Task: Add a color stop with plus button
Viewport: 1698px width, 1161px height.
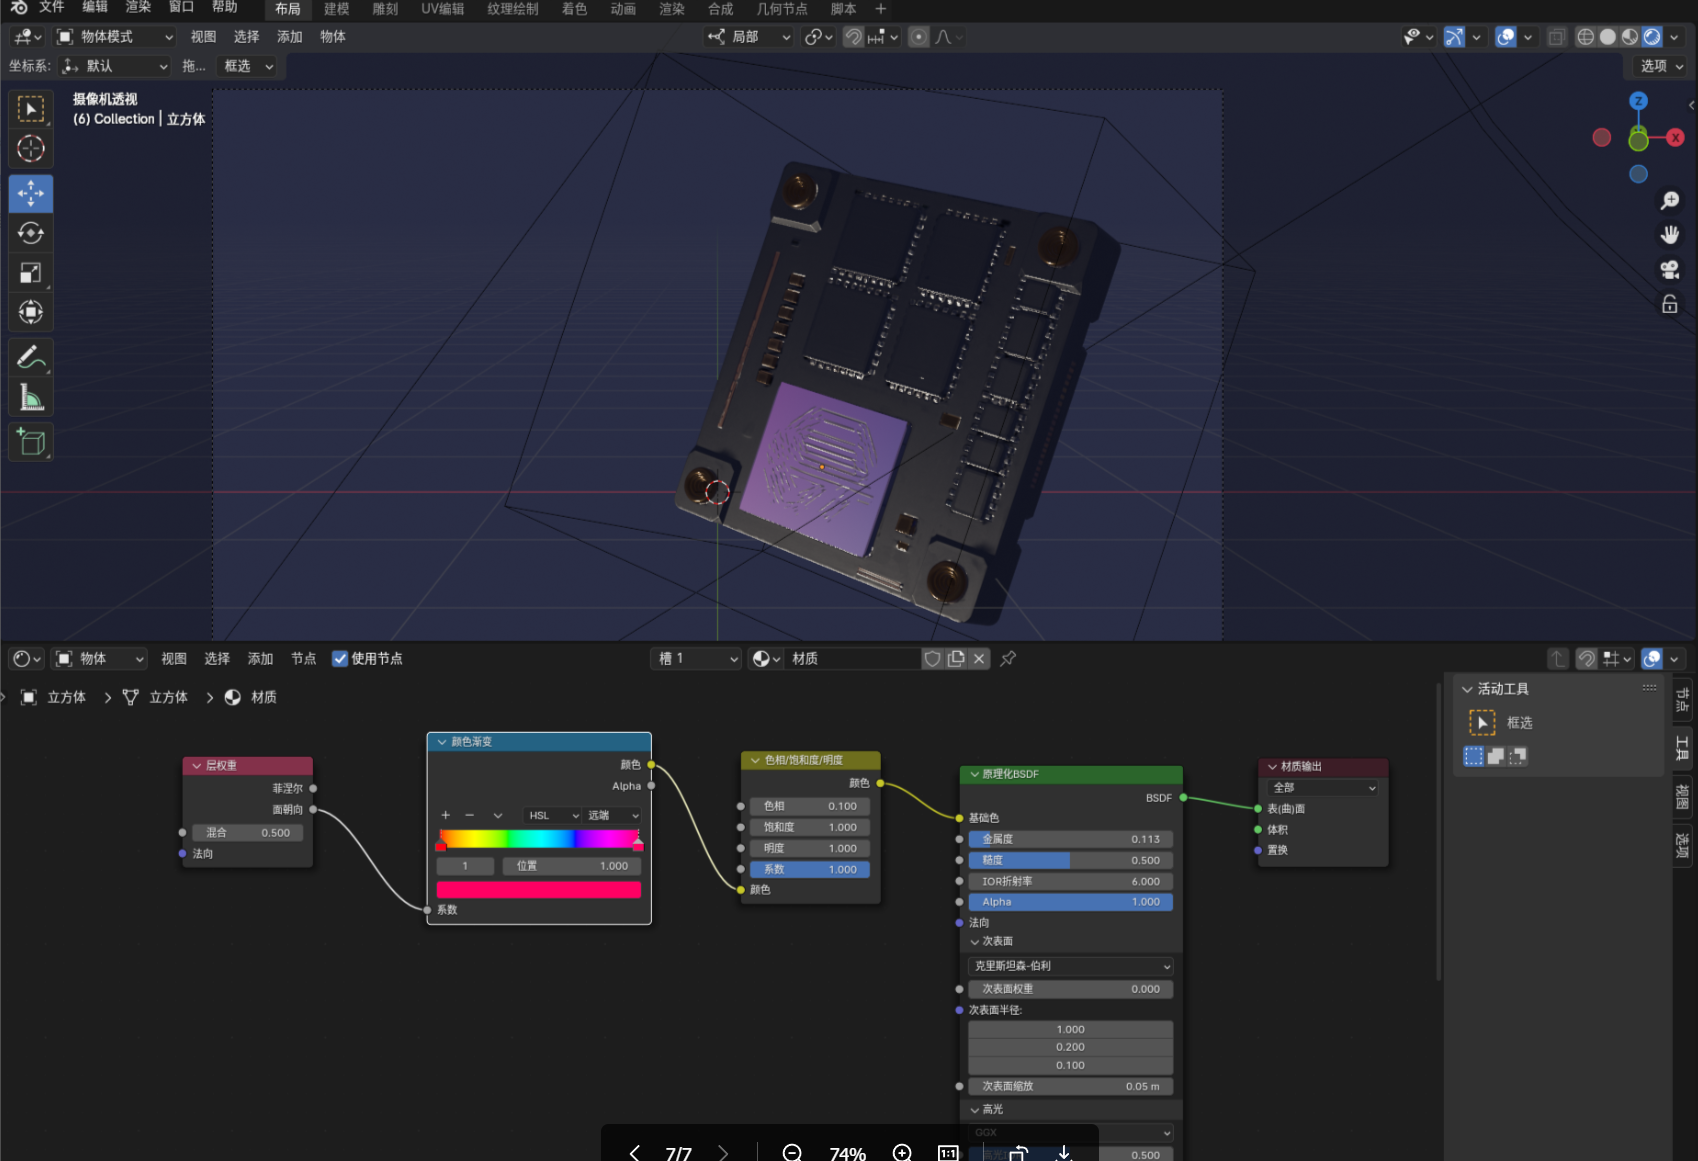Action: [445, 815]
